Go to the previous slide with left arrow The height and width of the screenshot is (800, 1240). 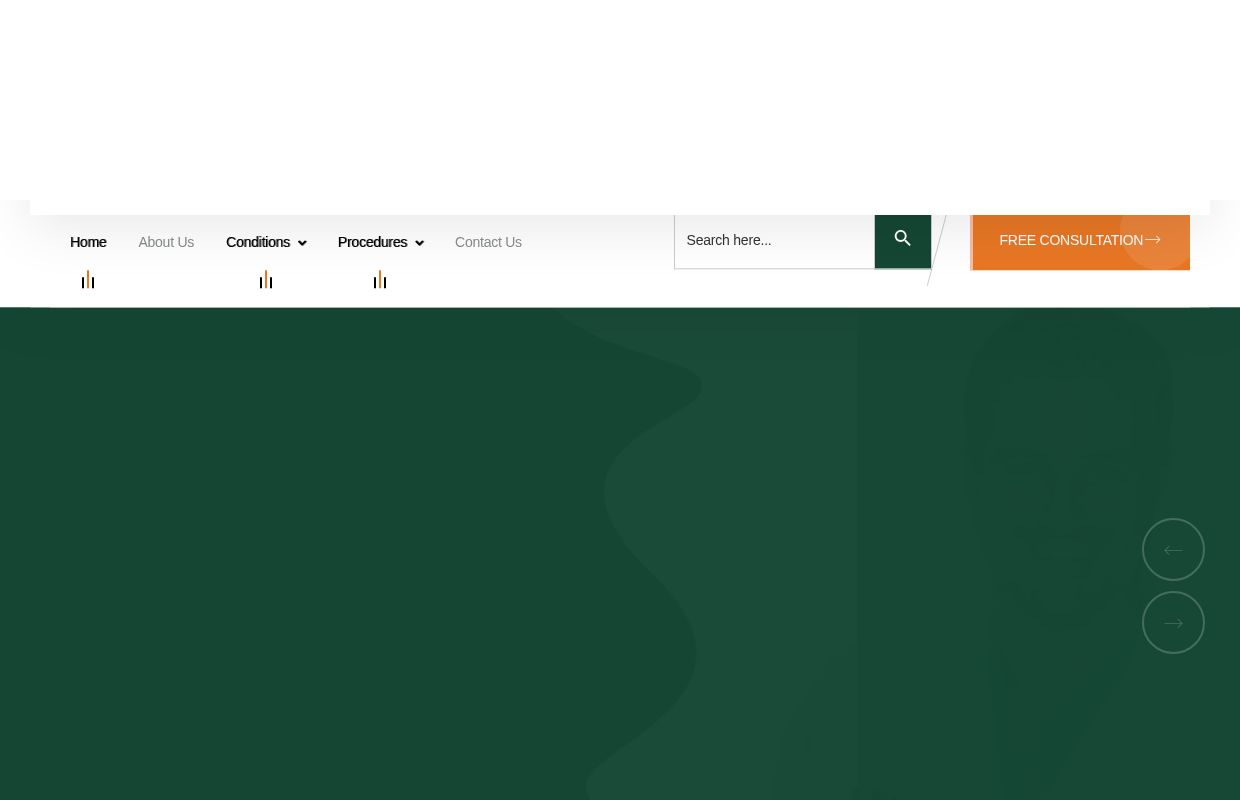pos(1173,549)
